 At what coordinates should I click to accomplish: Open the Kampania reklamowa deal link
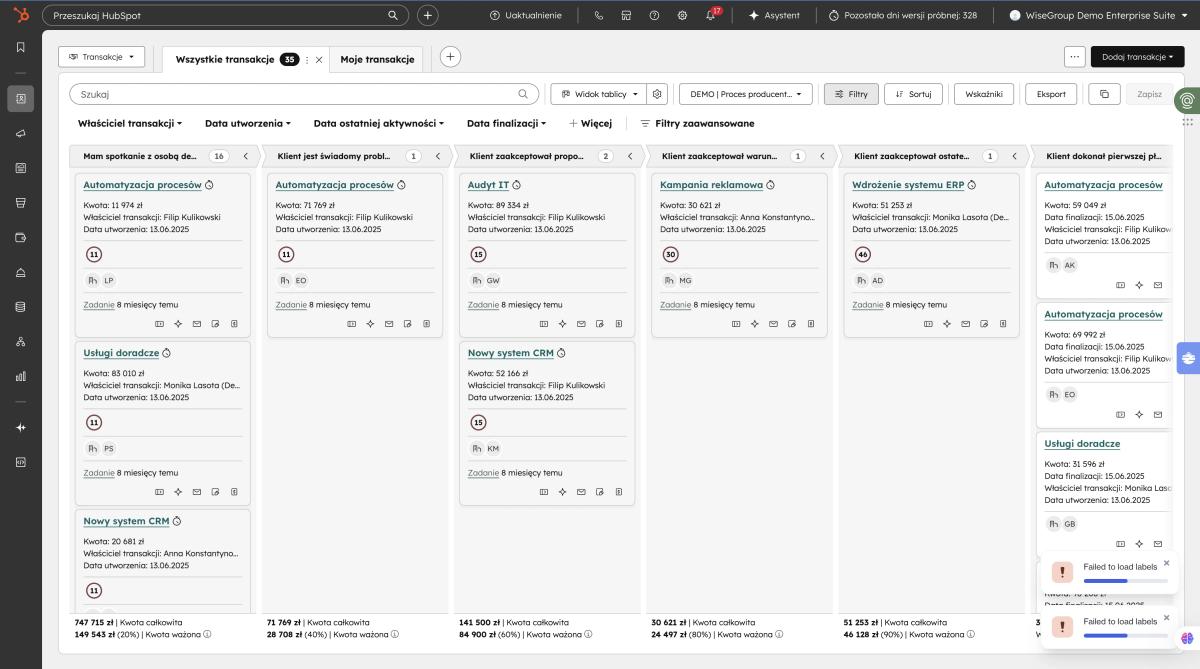(711, 185)
